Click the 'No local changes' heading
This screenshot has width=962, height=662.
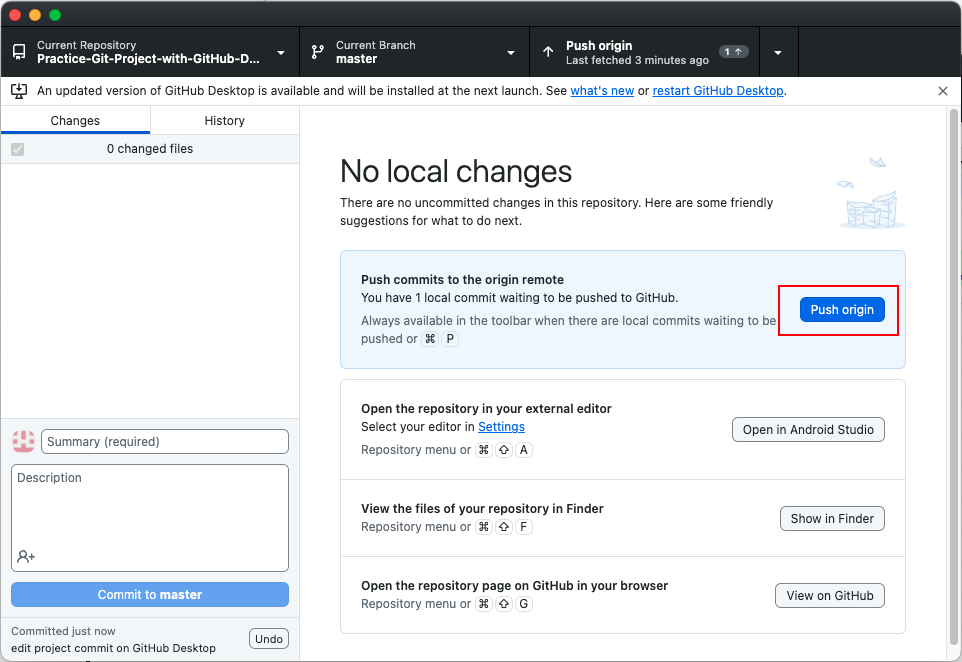tap(456, 171)
